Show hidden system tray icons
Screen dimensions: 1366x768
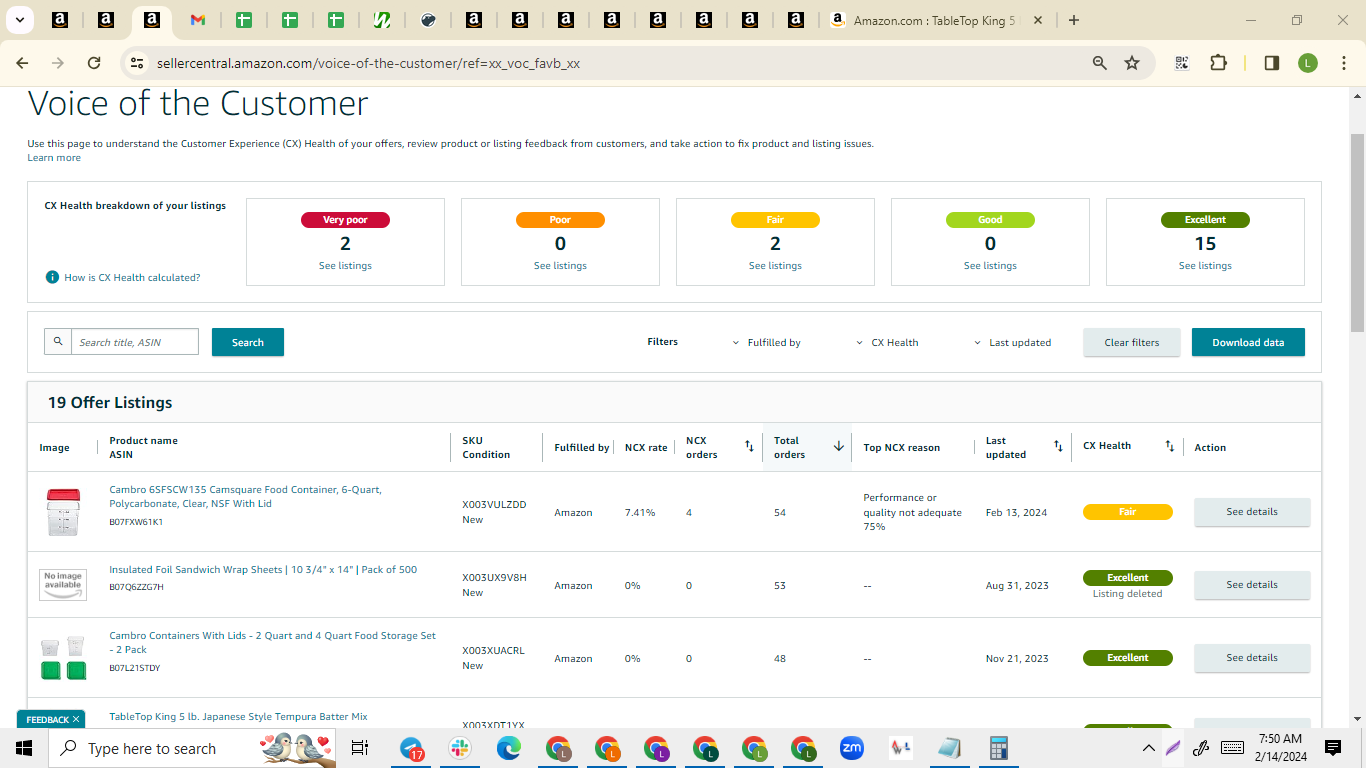1149,748
